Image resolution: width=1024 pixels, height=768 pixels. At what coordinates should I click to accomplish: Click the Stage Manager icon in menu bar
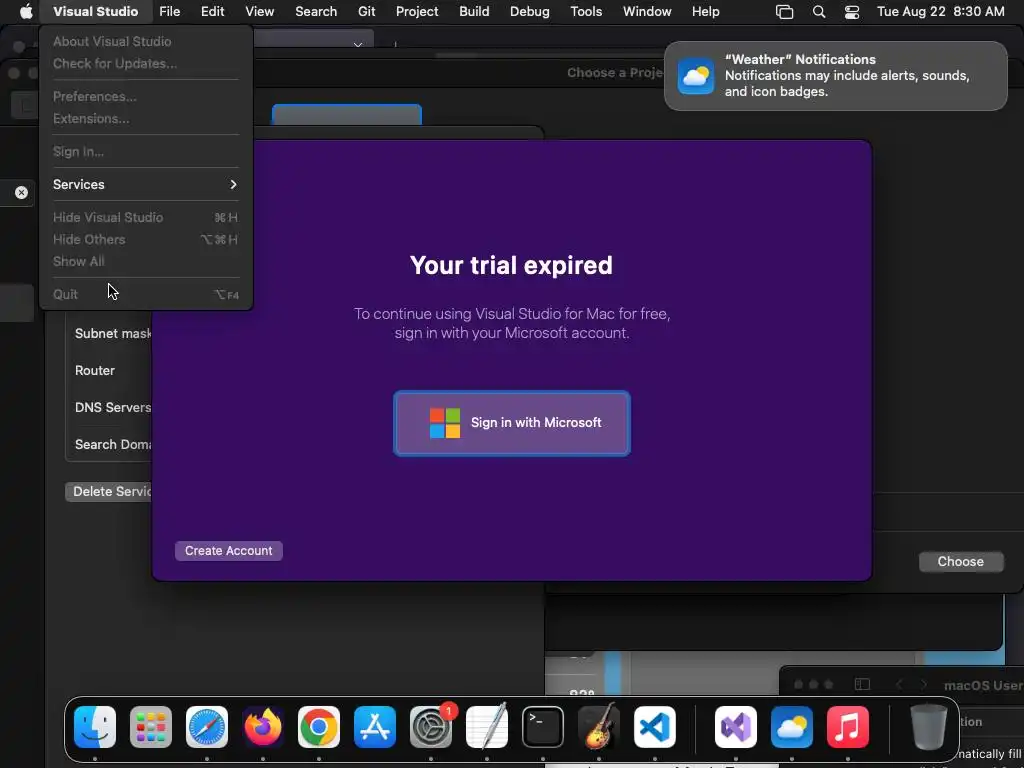coord(784,12)
